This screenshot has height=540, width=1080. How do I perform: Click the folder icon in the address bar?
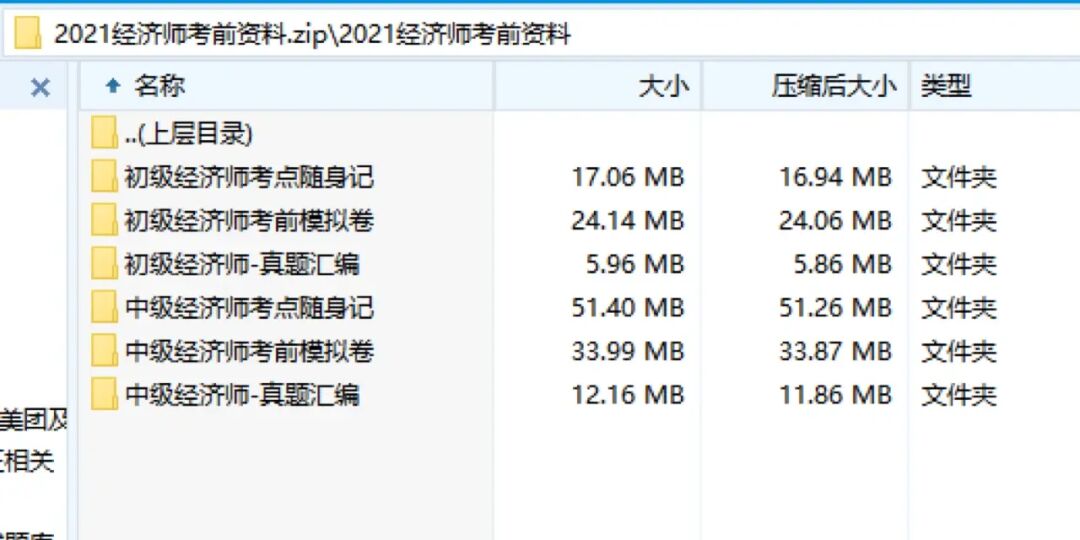pos(28,33)
